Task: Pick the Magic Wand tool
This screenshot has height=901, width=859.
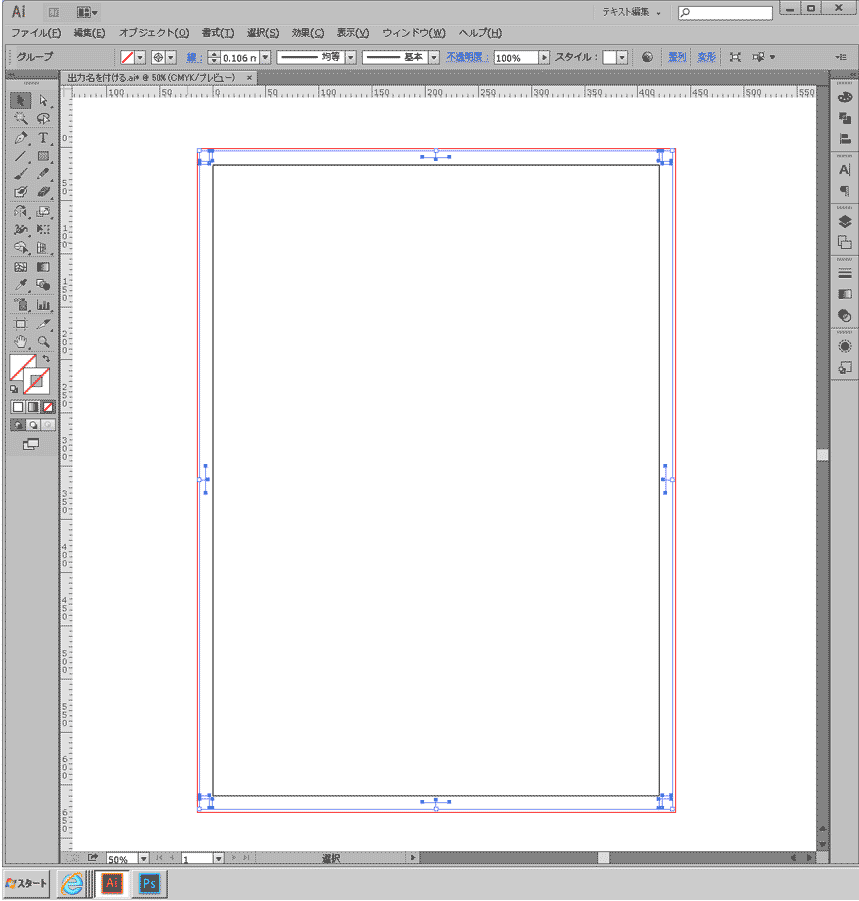Action: 20,119
